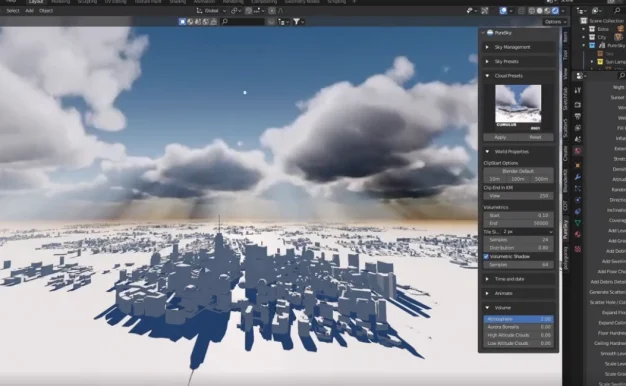
Task: Select the 100m ClipStart option
Action: click(518, 179)
